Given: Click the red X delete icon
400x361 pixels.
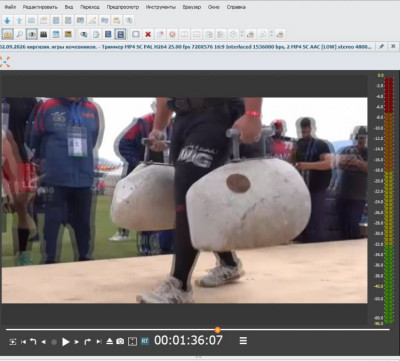Looking at the screenshot, I should (x=148, y=34).
